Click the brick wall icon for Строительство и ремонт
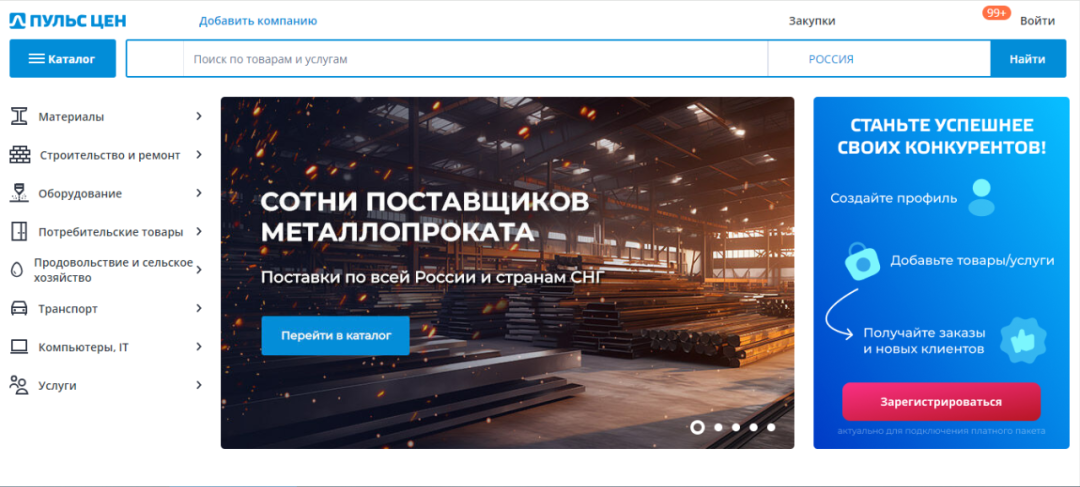 click(20, 155)
